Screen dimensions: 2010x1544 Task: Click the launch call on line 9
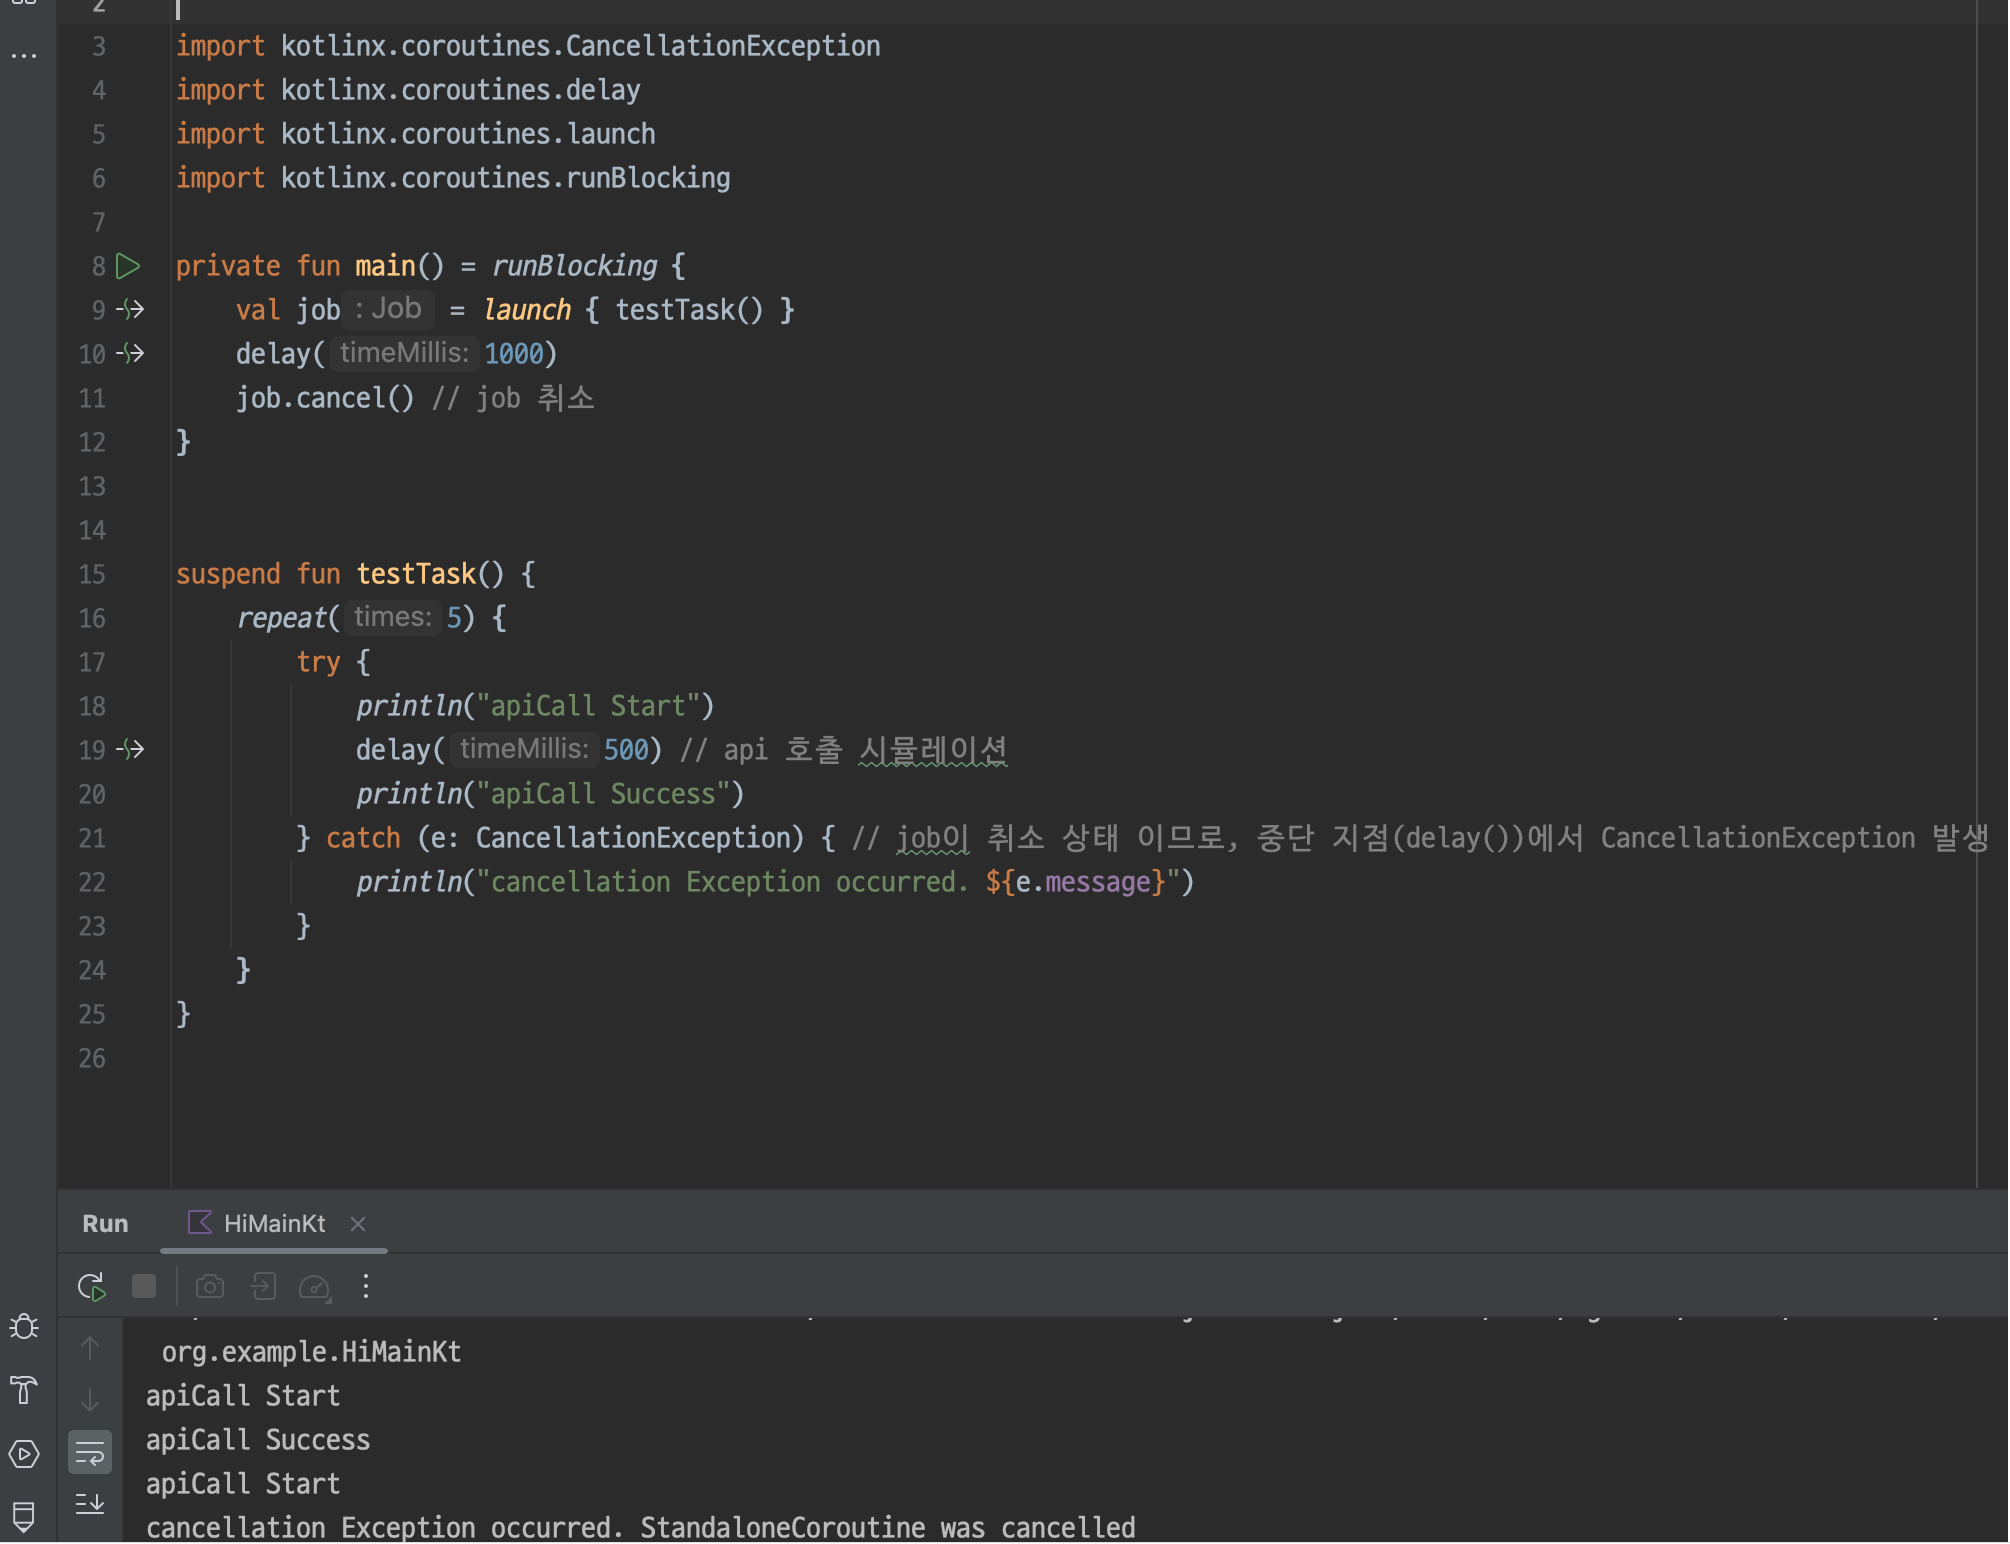pos(527,310)
